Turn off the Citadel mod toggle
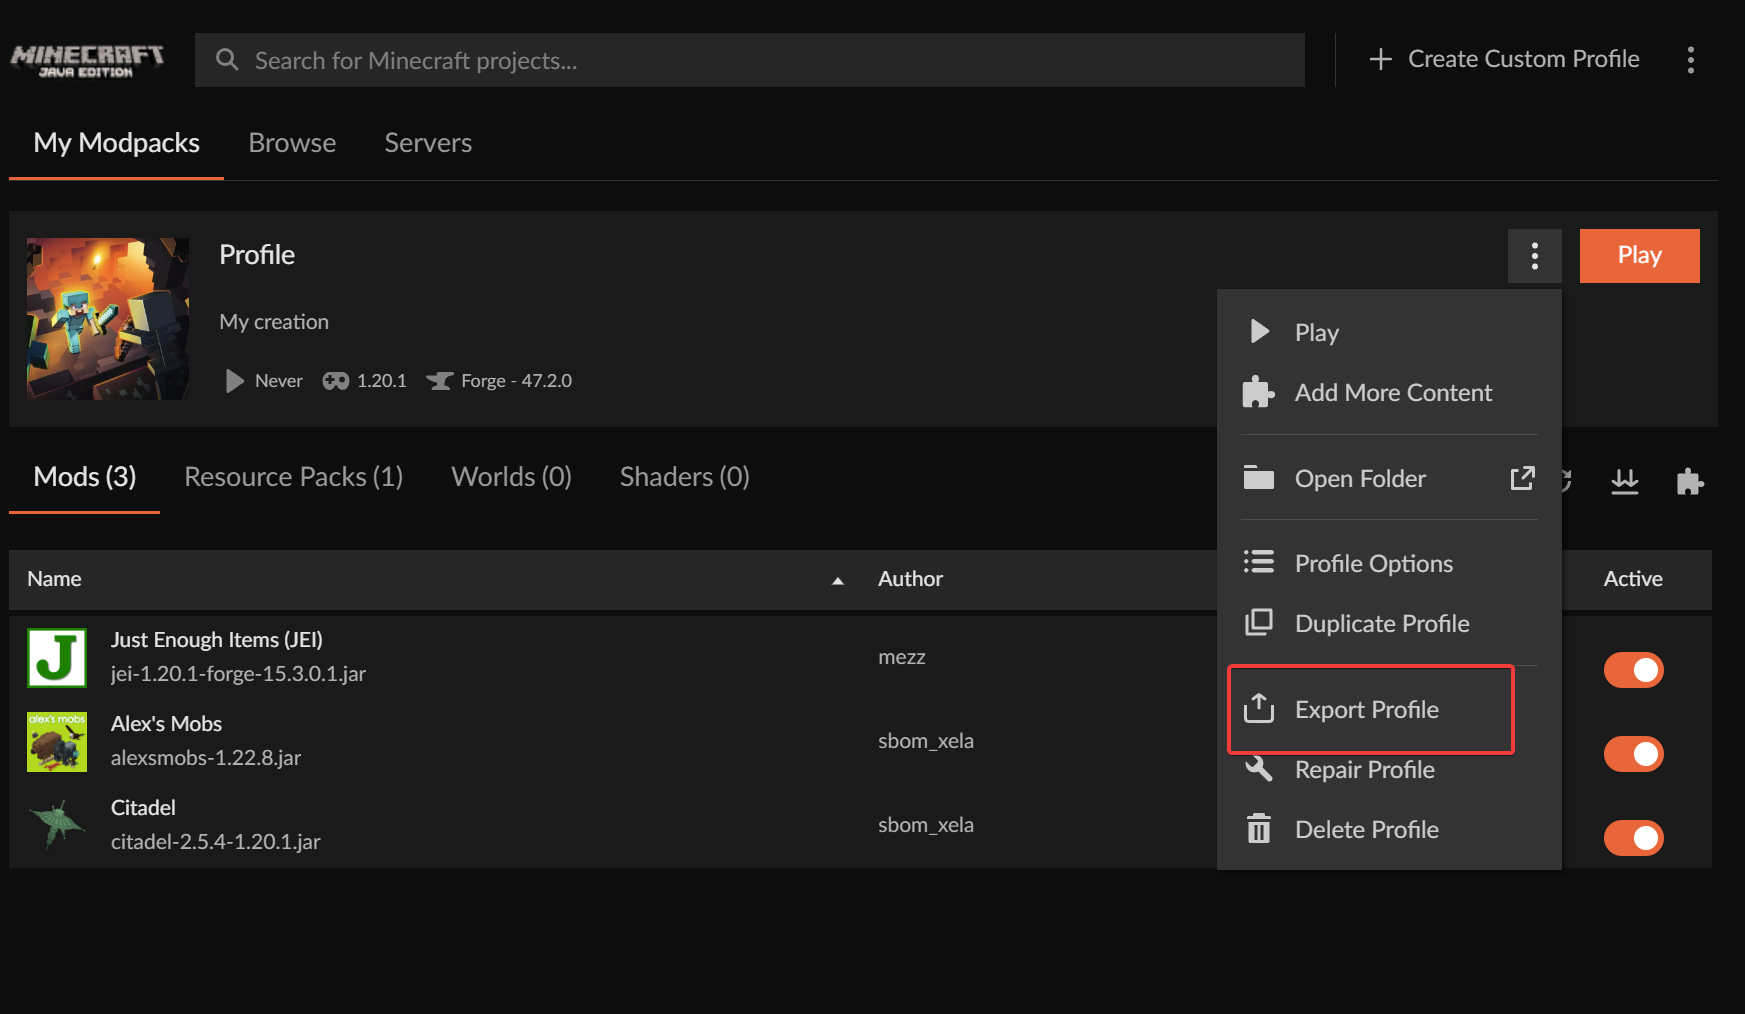The height and width of the screenshot is (1014, 1745). click(x=1633, y=838)
